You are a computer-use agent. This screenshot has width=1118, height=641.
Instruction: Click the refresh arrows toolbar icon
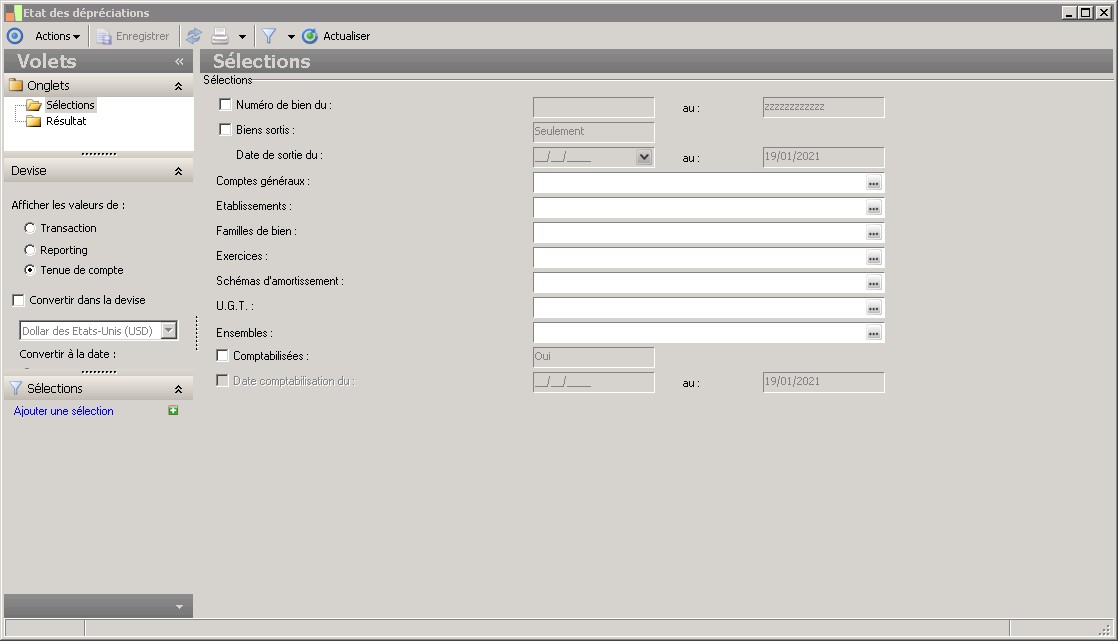coord(194,36)
